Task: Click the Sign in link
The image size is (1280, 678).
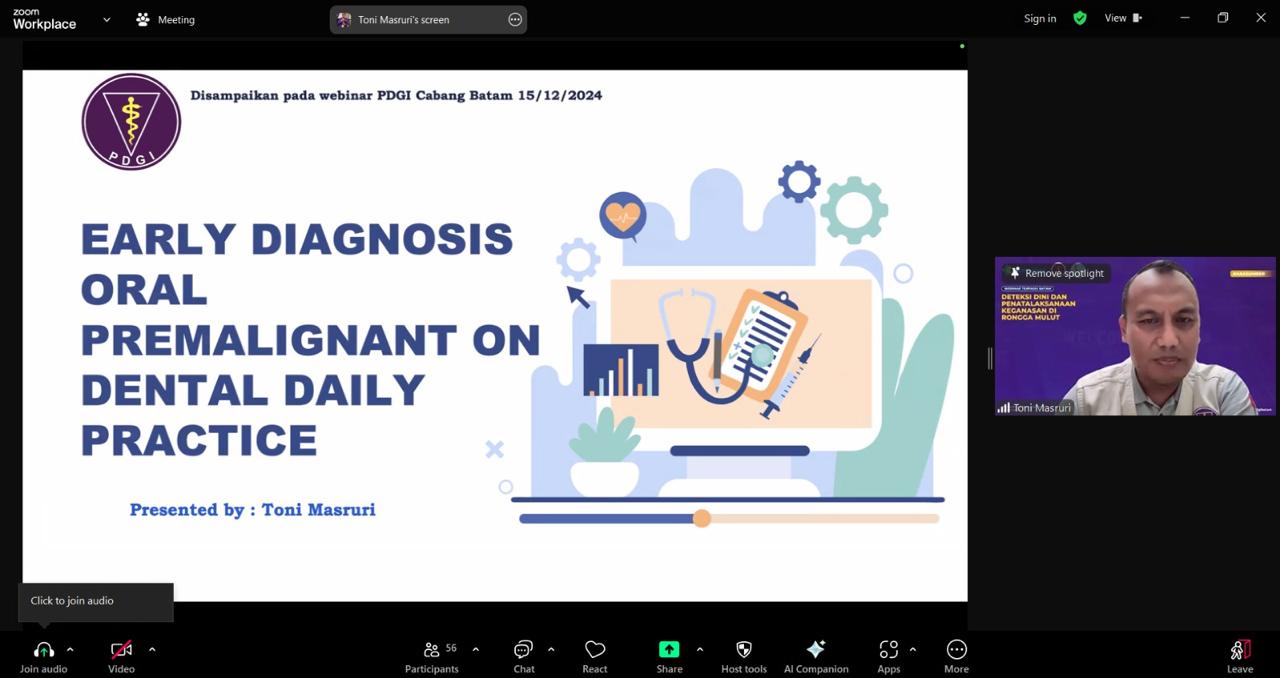Action: coord(1039,18)
